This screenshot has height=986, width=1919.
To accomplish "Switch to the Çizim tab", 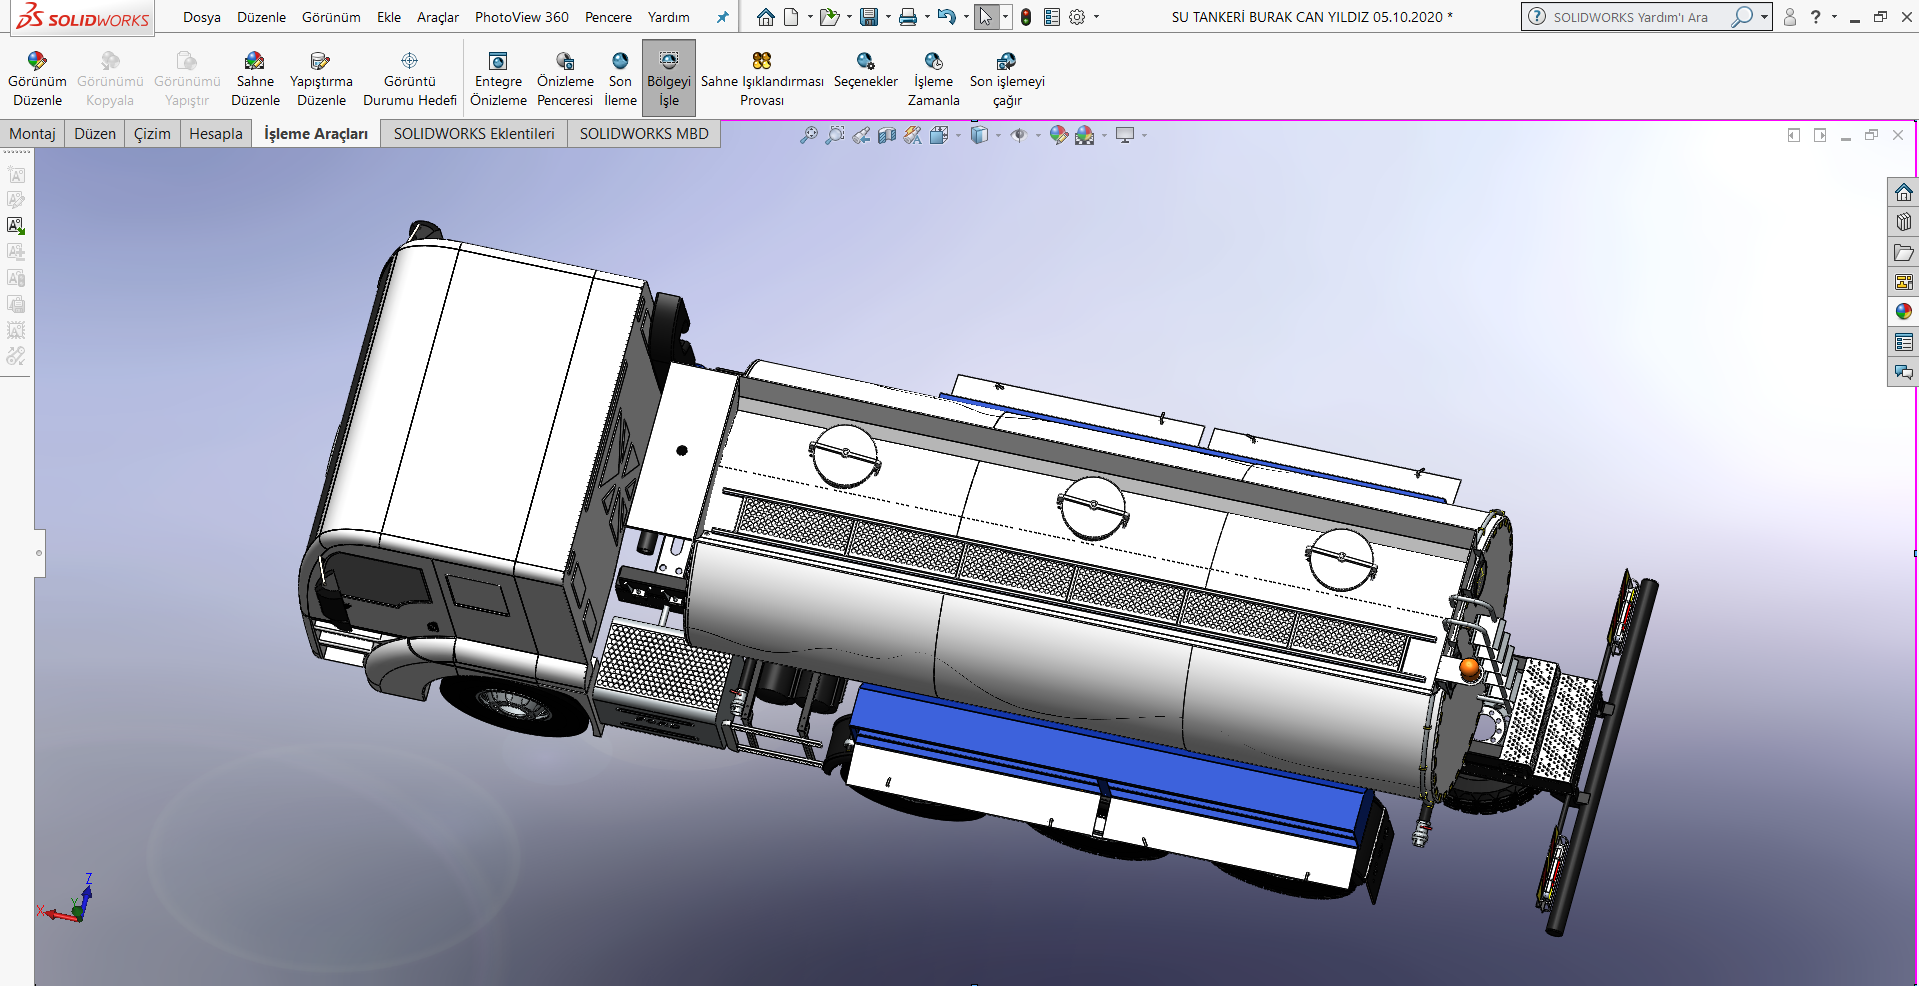I will click(x=152, y=133).
